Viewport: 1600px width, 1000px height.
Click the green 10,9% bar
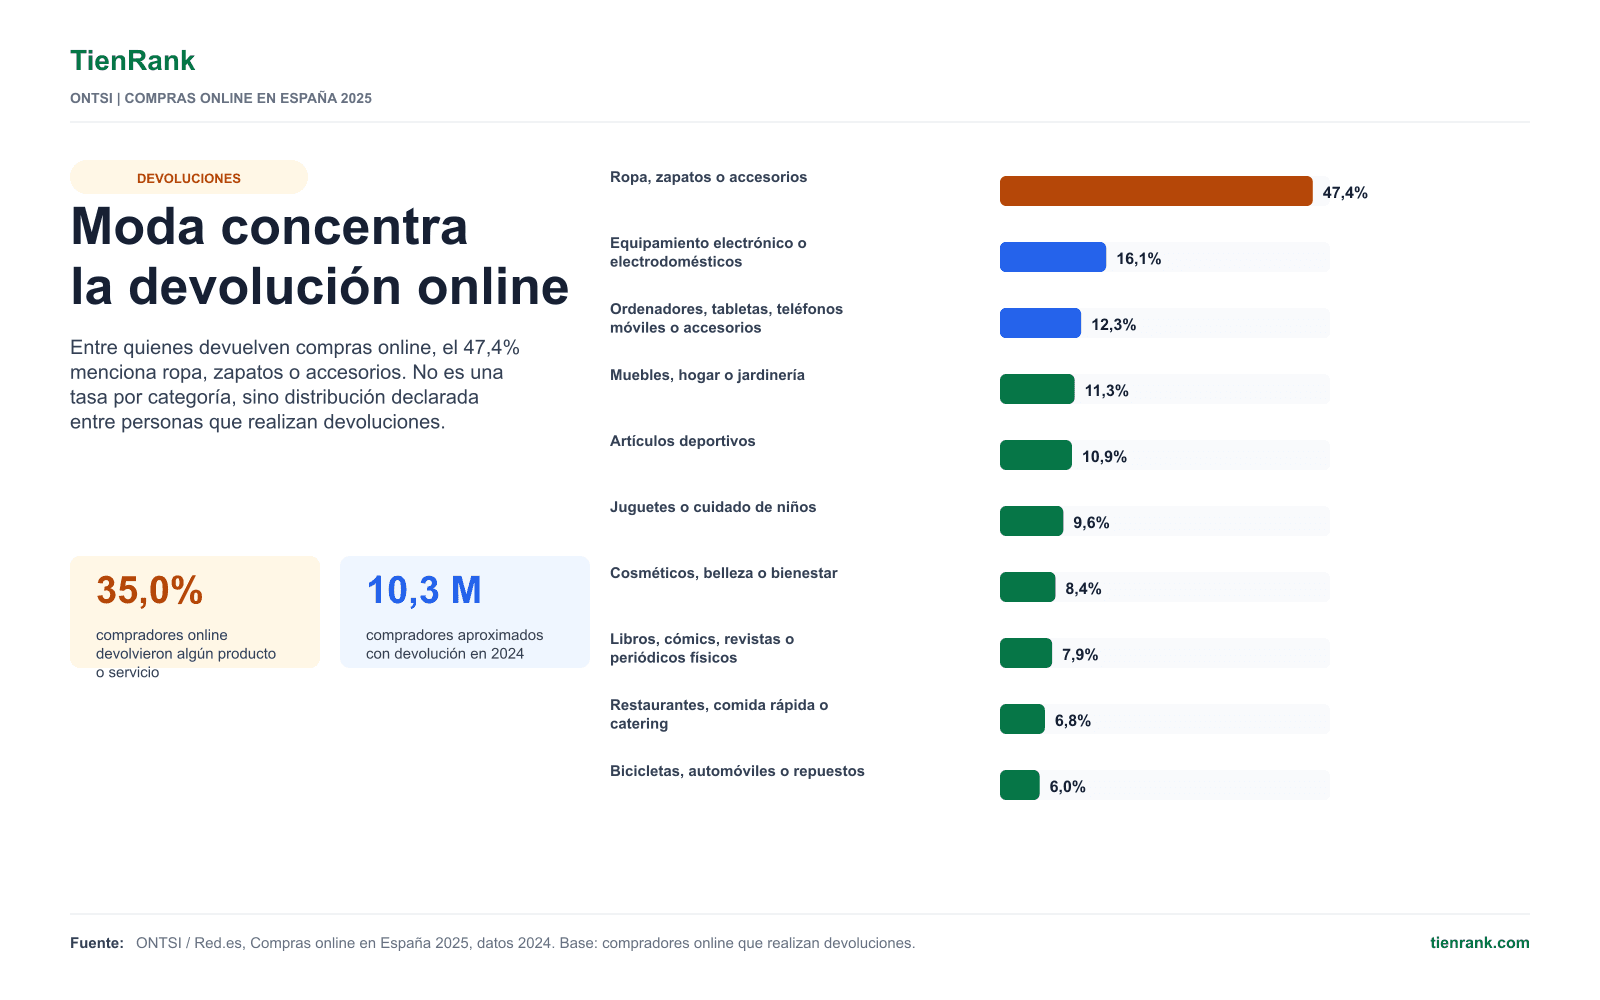(1036, 455)
